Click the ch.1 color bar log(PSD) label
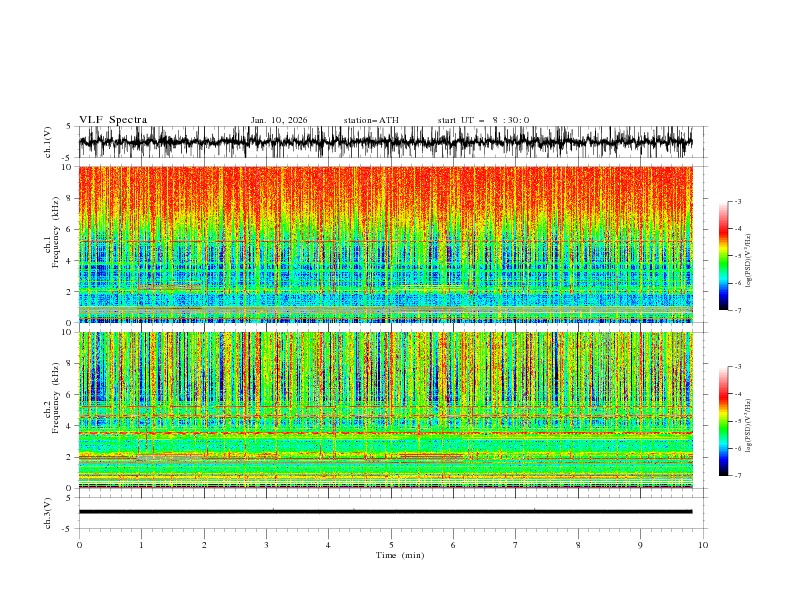Screen dimensions: 792x612 (x=748, y=260)
